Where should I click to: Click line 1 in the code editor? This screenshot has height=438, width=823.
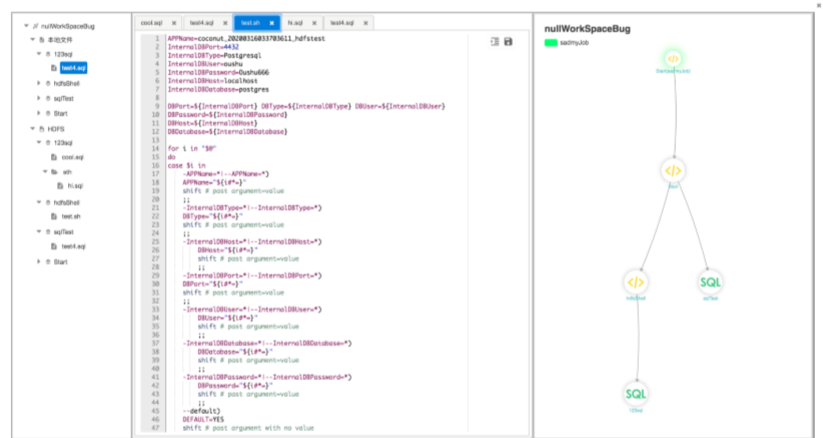click(x=250, y=35)
